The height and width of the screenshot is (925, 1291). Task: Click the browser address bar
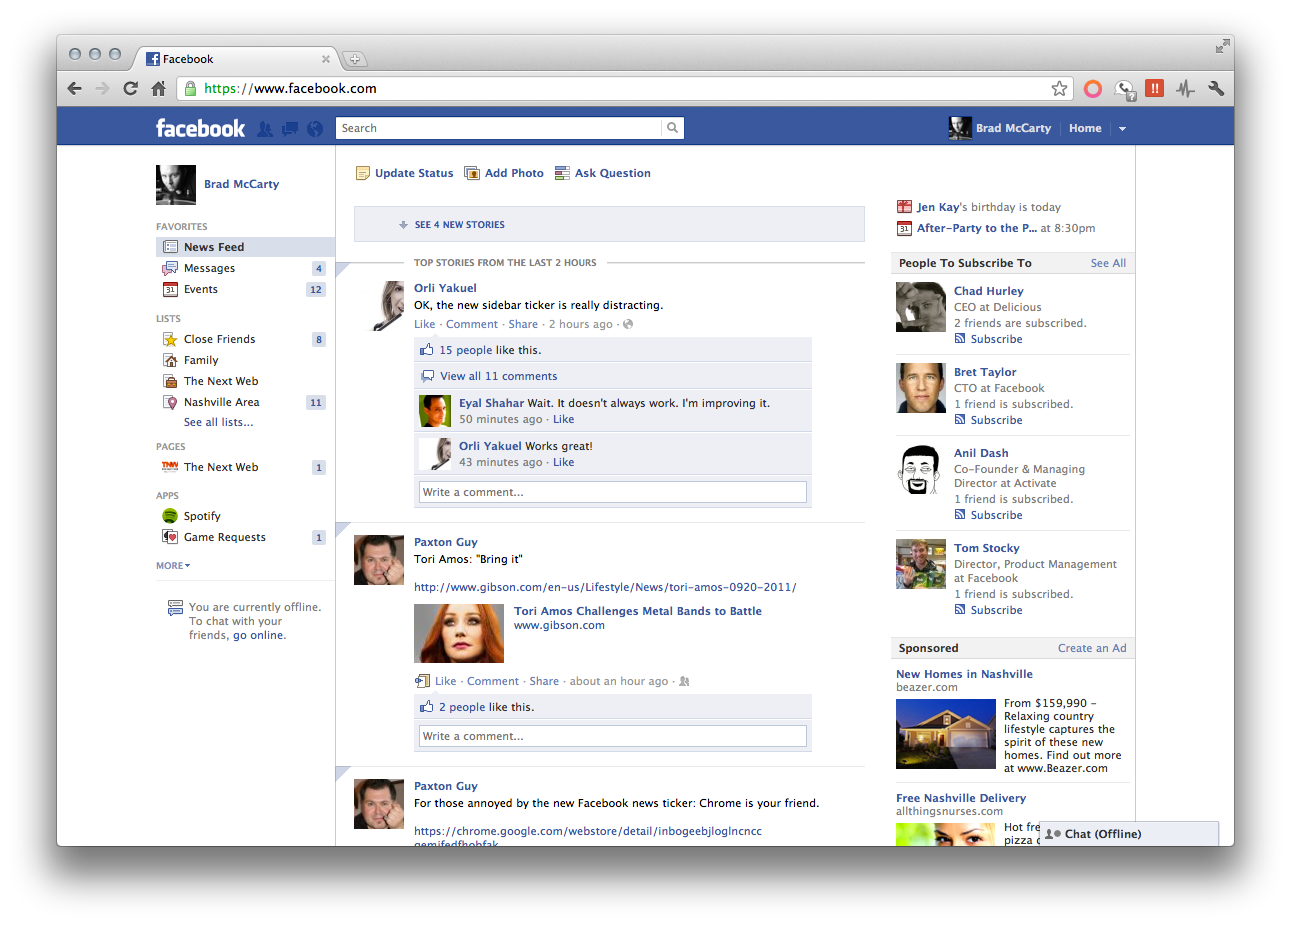tap(625, 88)
